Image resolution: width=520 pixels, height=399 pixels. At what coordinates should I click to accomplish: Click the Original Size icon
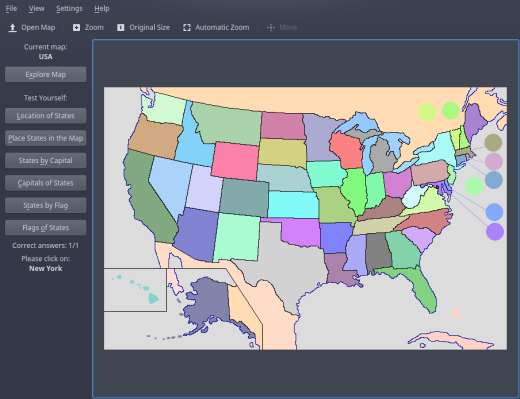[x=121, y=28]
